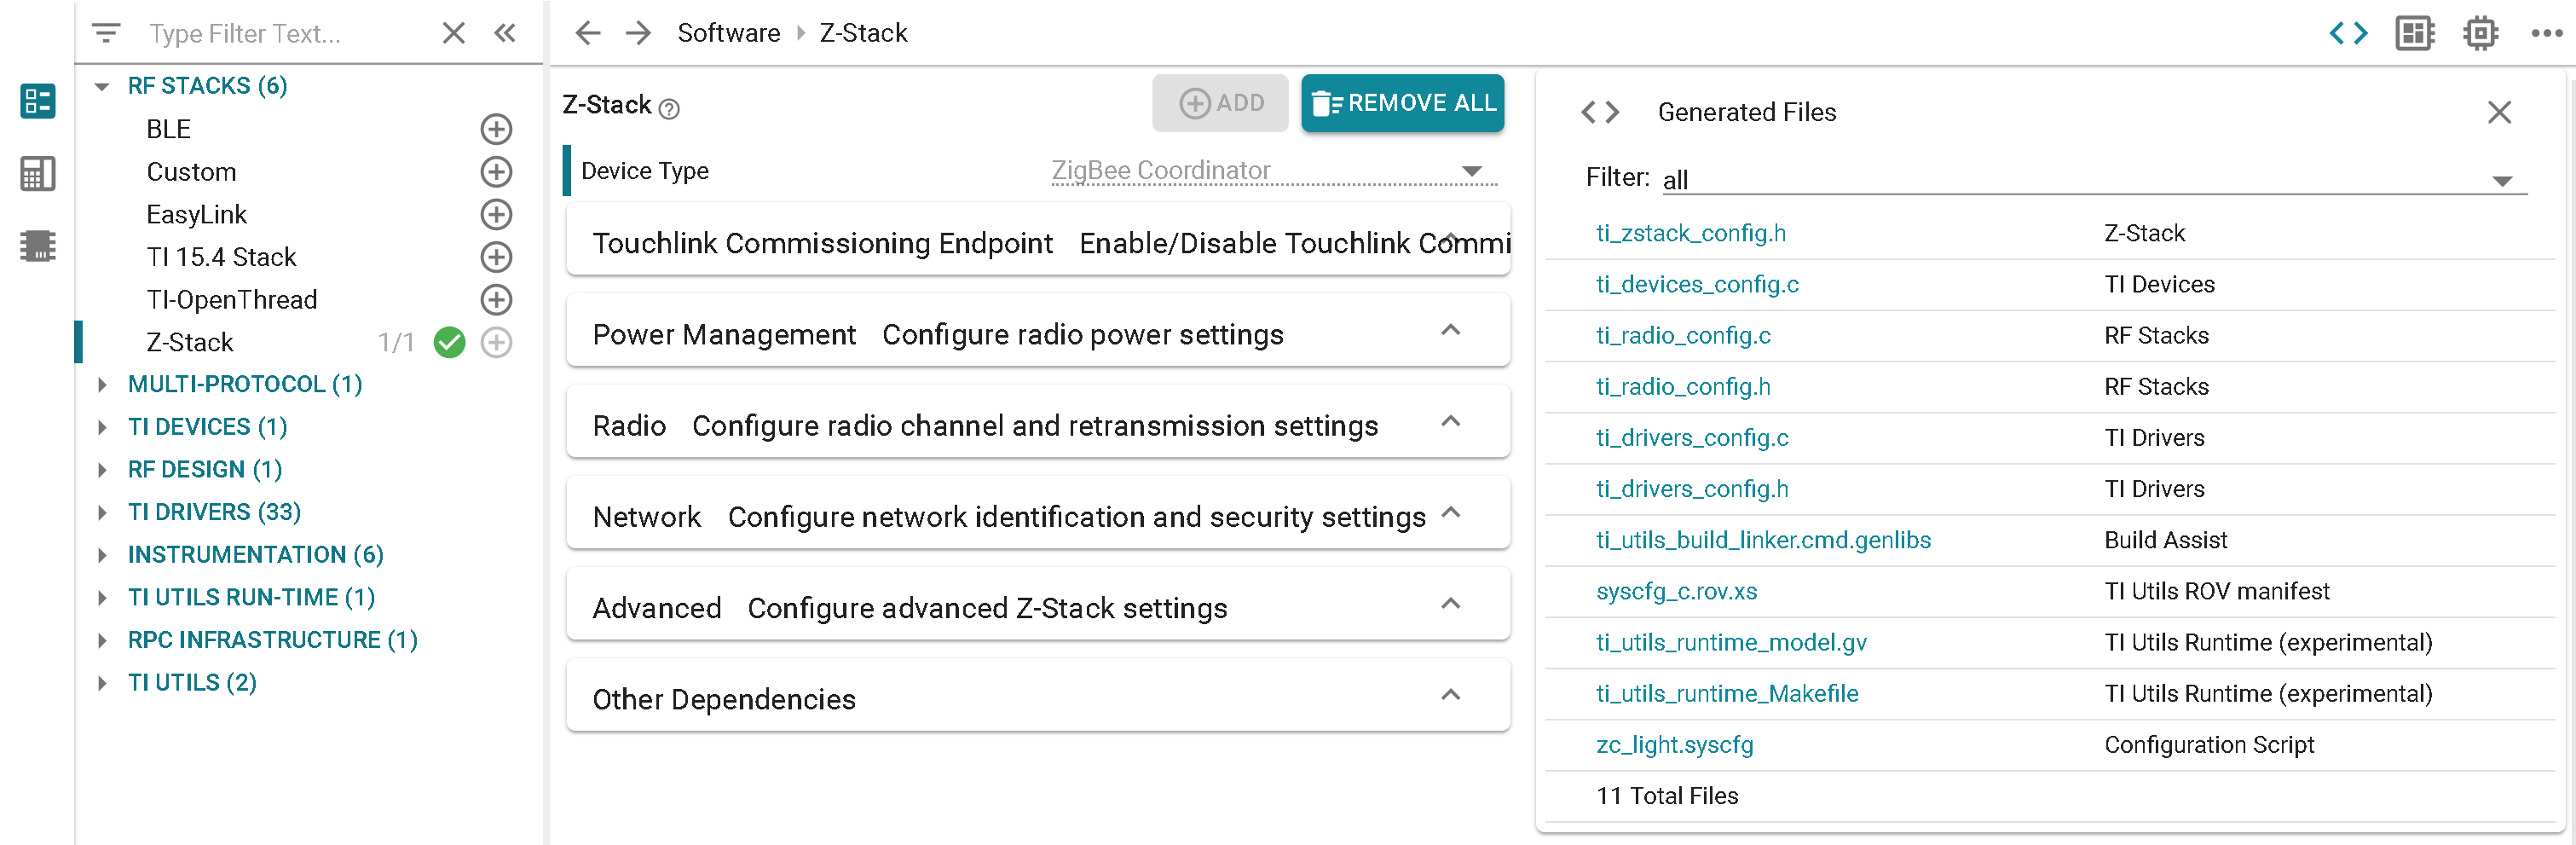Image resolution: width=2576 pixels, height=845 pixels.
Task: Add an EasyLink stack with plus icon
Action: (496, 214)
